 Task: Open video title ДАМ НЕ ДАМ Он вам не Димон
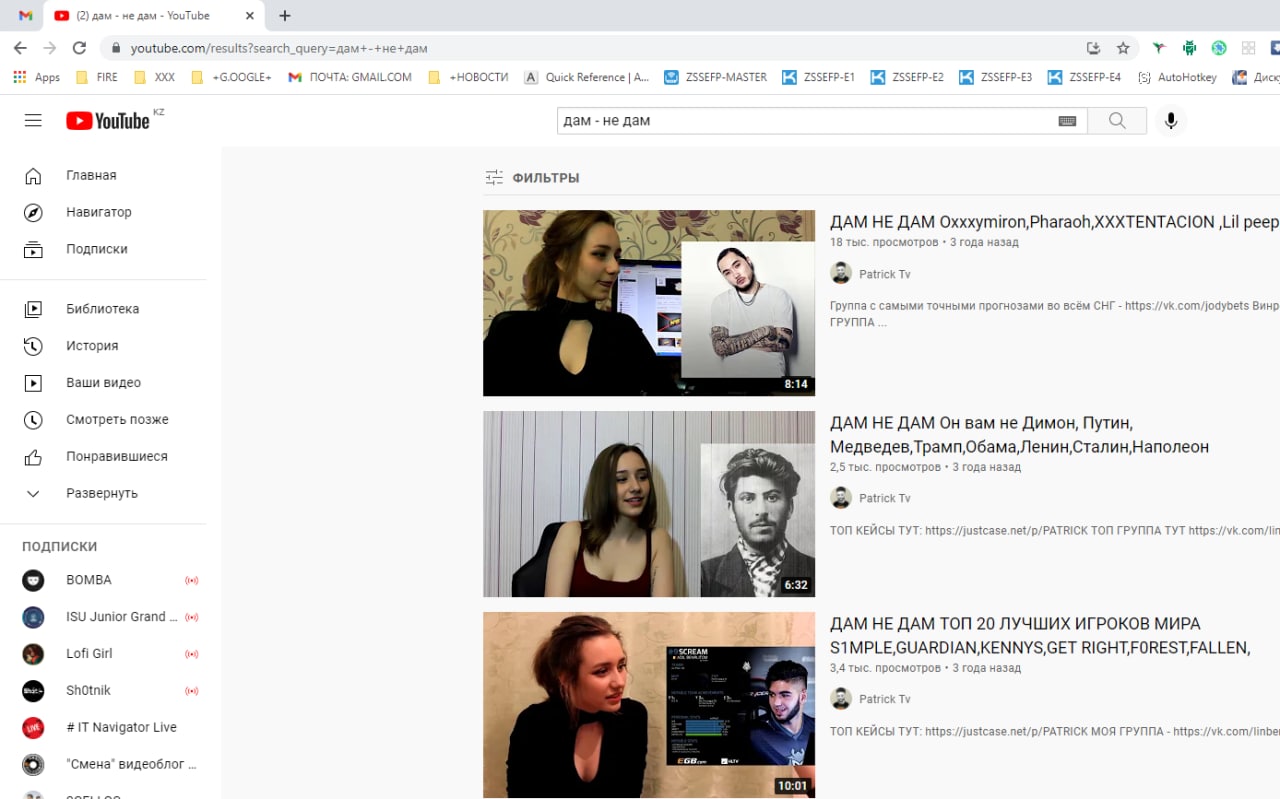click(x=1020, y=435)
